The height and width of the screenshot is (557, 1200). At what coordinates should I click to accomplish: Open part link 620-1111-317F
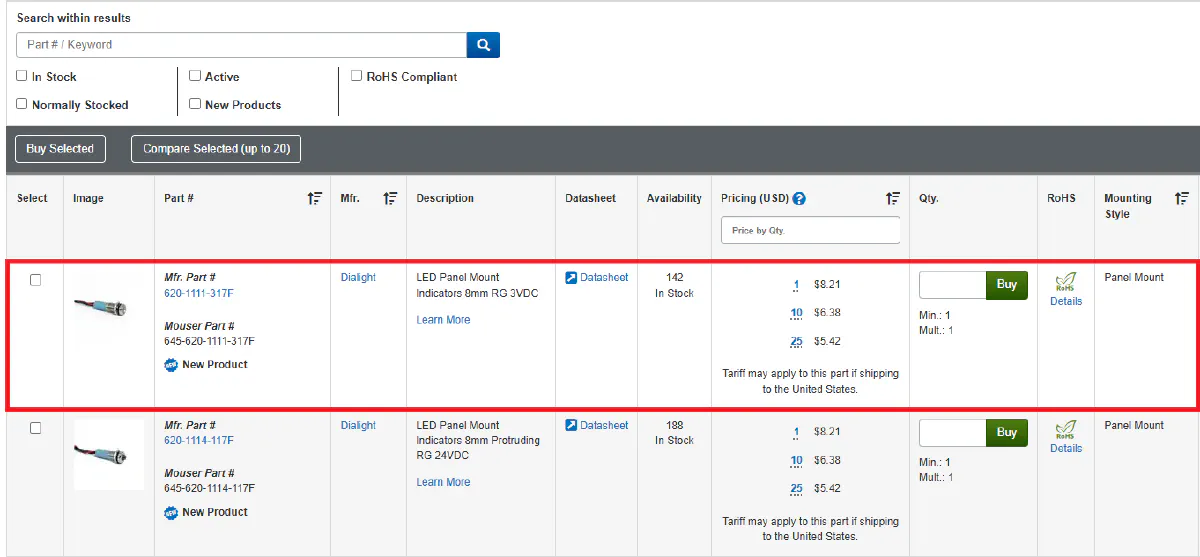coord(199,293)
